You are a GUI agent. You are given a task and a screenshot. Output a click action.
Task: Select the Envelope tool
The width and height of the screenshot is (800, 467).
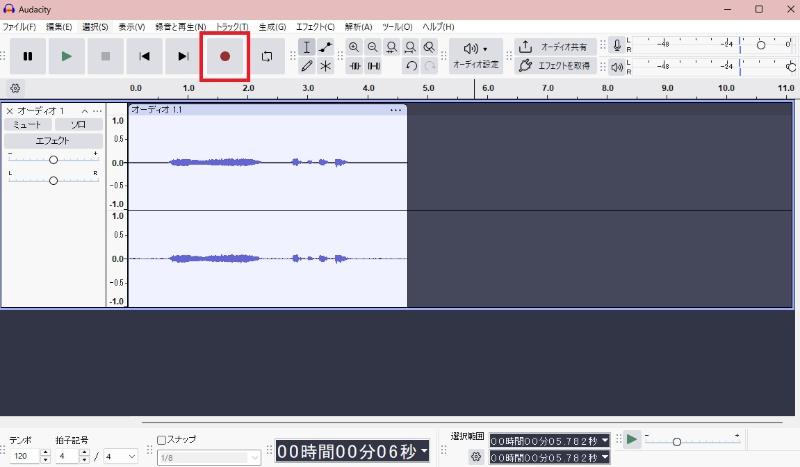pos(326,47)
